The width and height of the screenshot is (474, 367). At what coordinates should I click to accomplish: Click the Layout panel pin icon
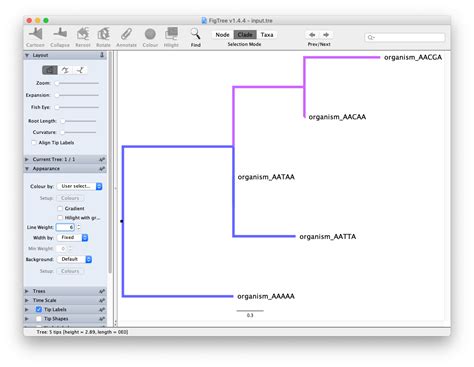coord(102,55)
